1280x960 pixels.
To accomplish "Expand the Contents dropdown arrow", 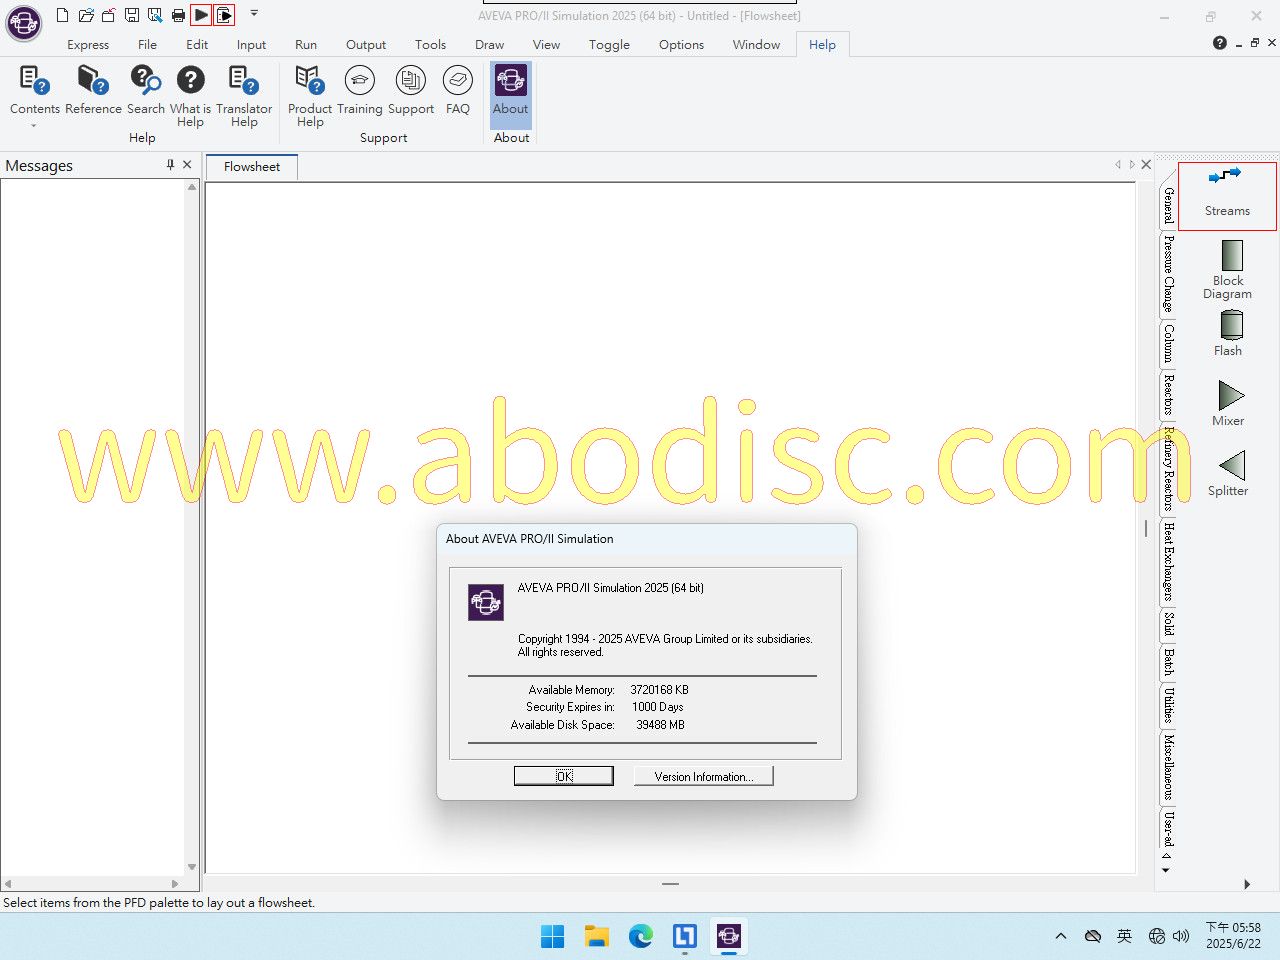I will point(33,126).
